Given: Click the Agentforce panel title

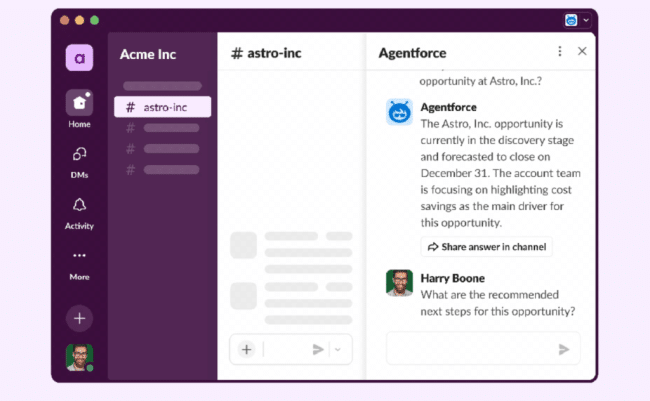Looking at the screenshot, I should (x=412, y=53).
